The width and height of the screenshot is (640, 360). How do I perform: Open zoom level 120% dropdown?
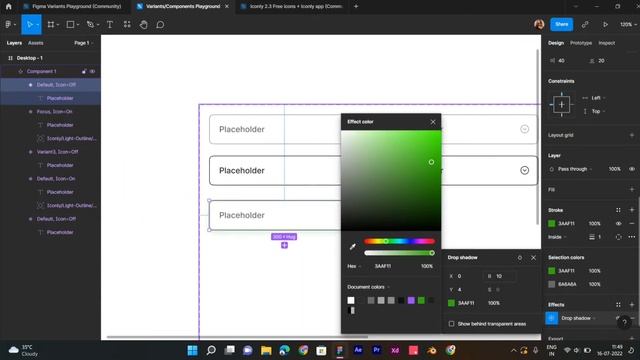click(x=628, y=24)
